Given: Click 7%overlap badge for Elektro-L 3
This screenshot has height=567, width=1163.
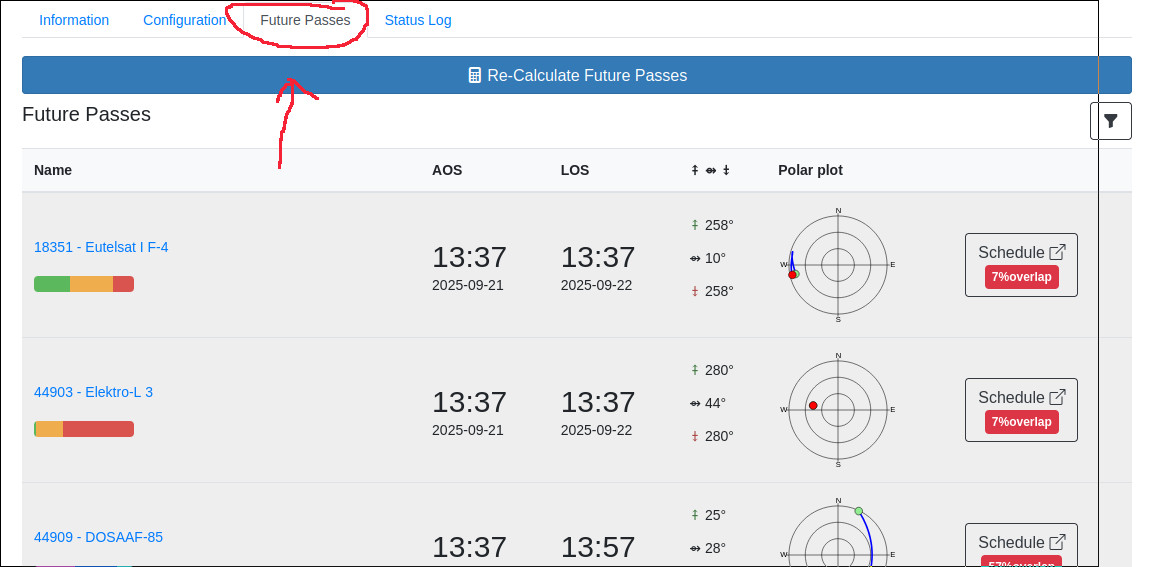Looking at the screenshot, I should coord(1021,422).
